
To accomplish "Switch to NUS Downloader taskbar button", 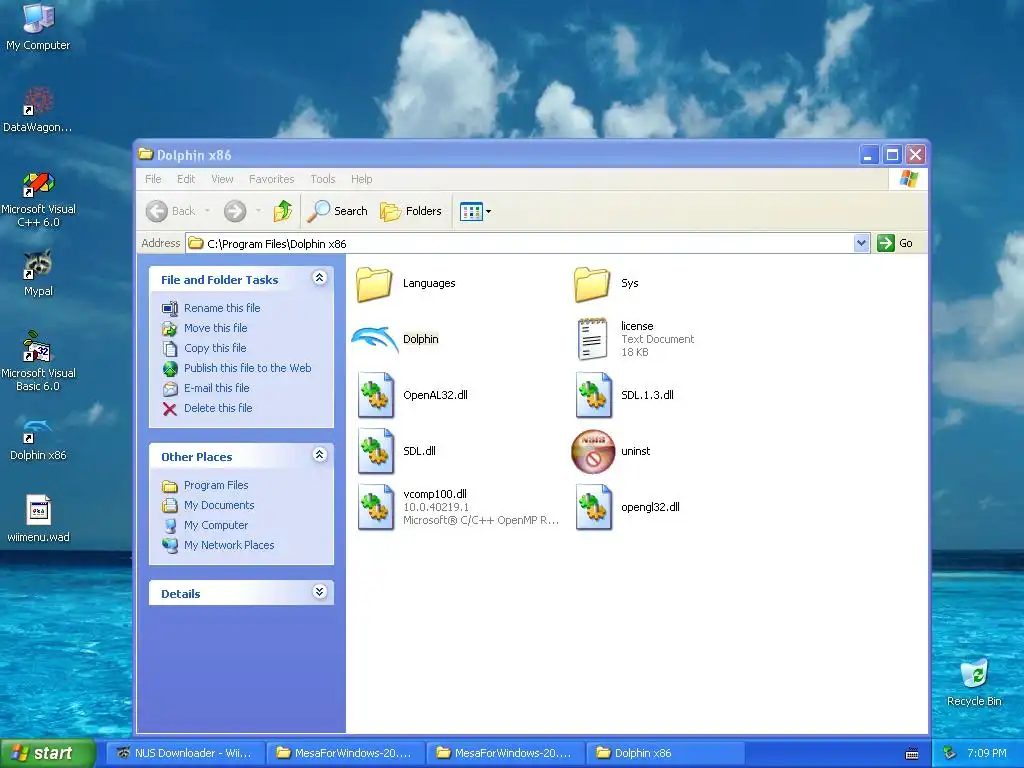I will pos(185,753).
